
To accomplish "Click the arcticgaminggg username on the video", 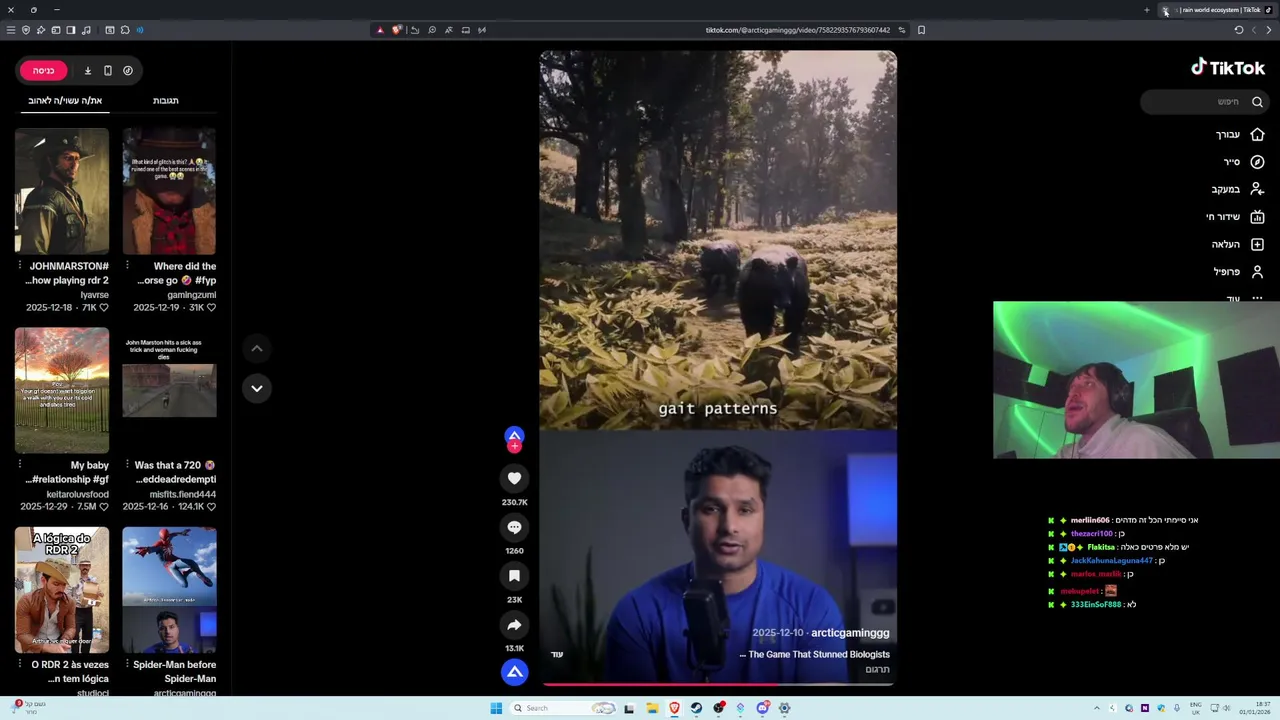I will (850, 633).
